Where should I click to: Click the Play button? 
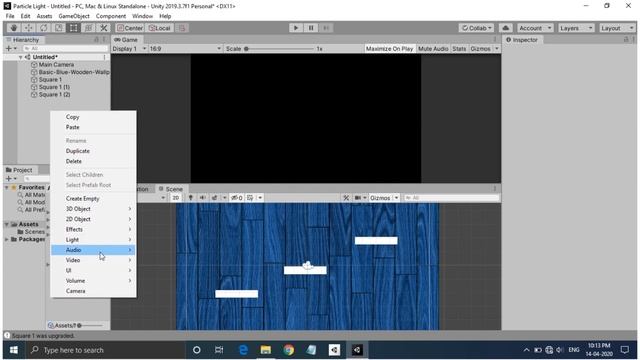[296, 28]
